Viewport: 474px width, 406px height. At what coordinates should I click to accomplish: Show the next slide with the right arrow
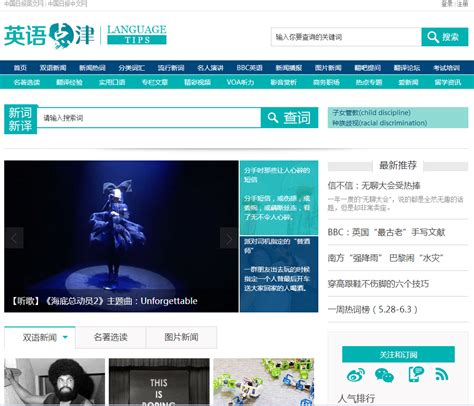(229, 238)
